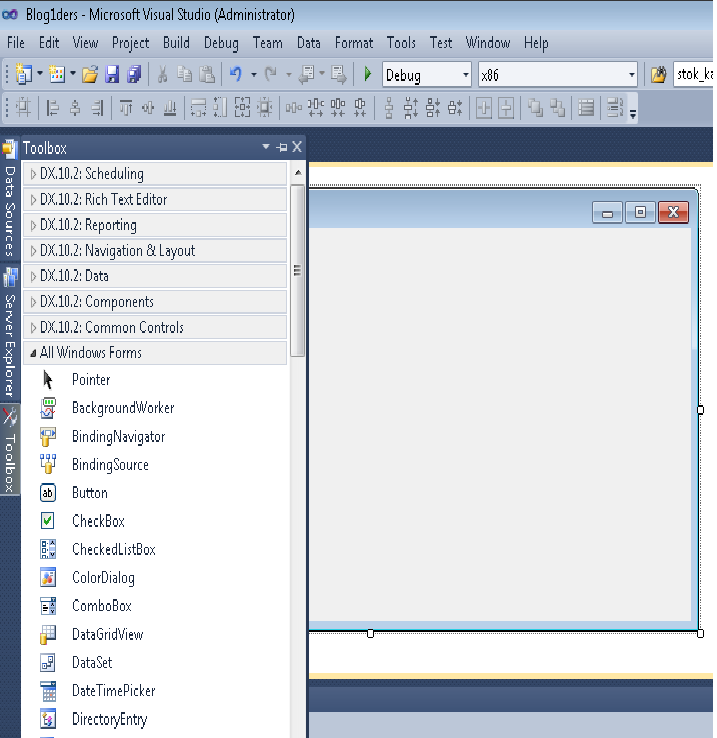
Task: Click the Align Bottoms layout icon
Action: 170,108
